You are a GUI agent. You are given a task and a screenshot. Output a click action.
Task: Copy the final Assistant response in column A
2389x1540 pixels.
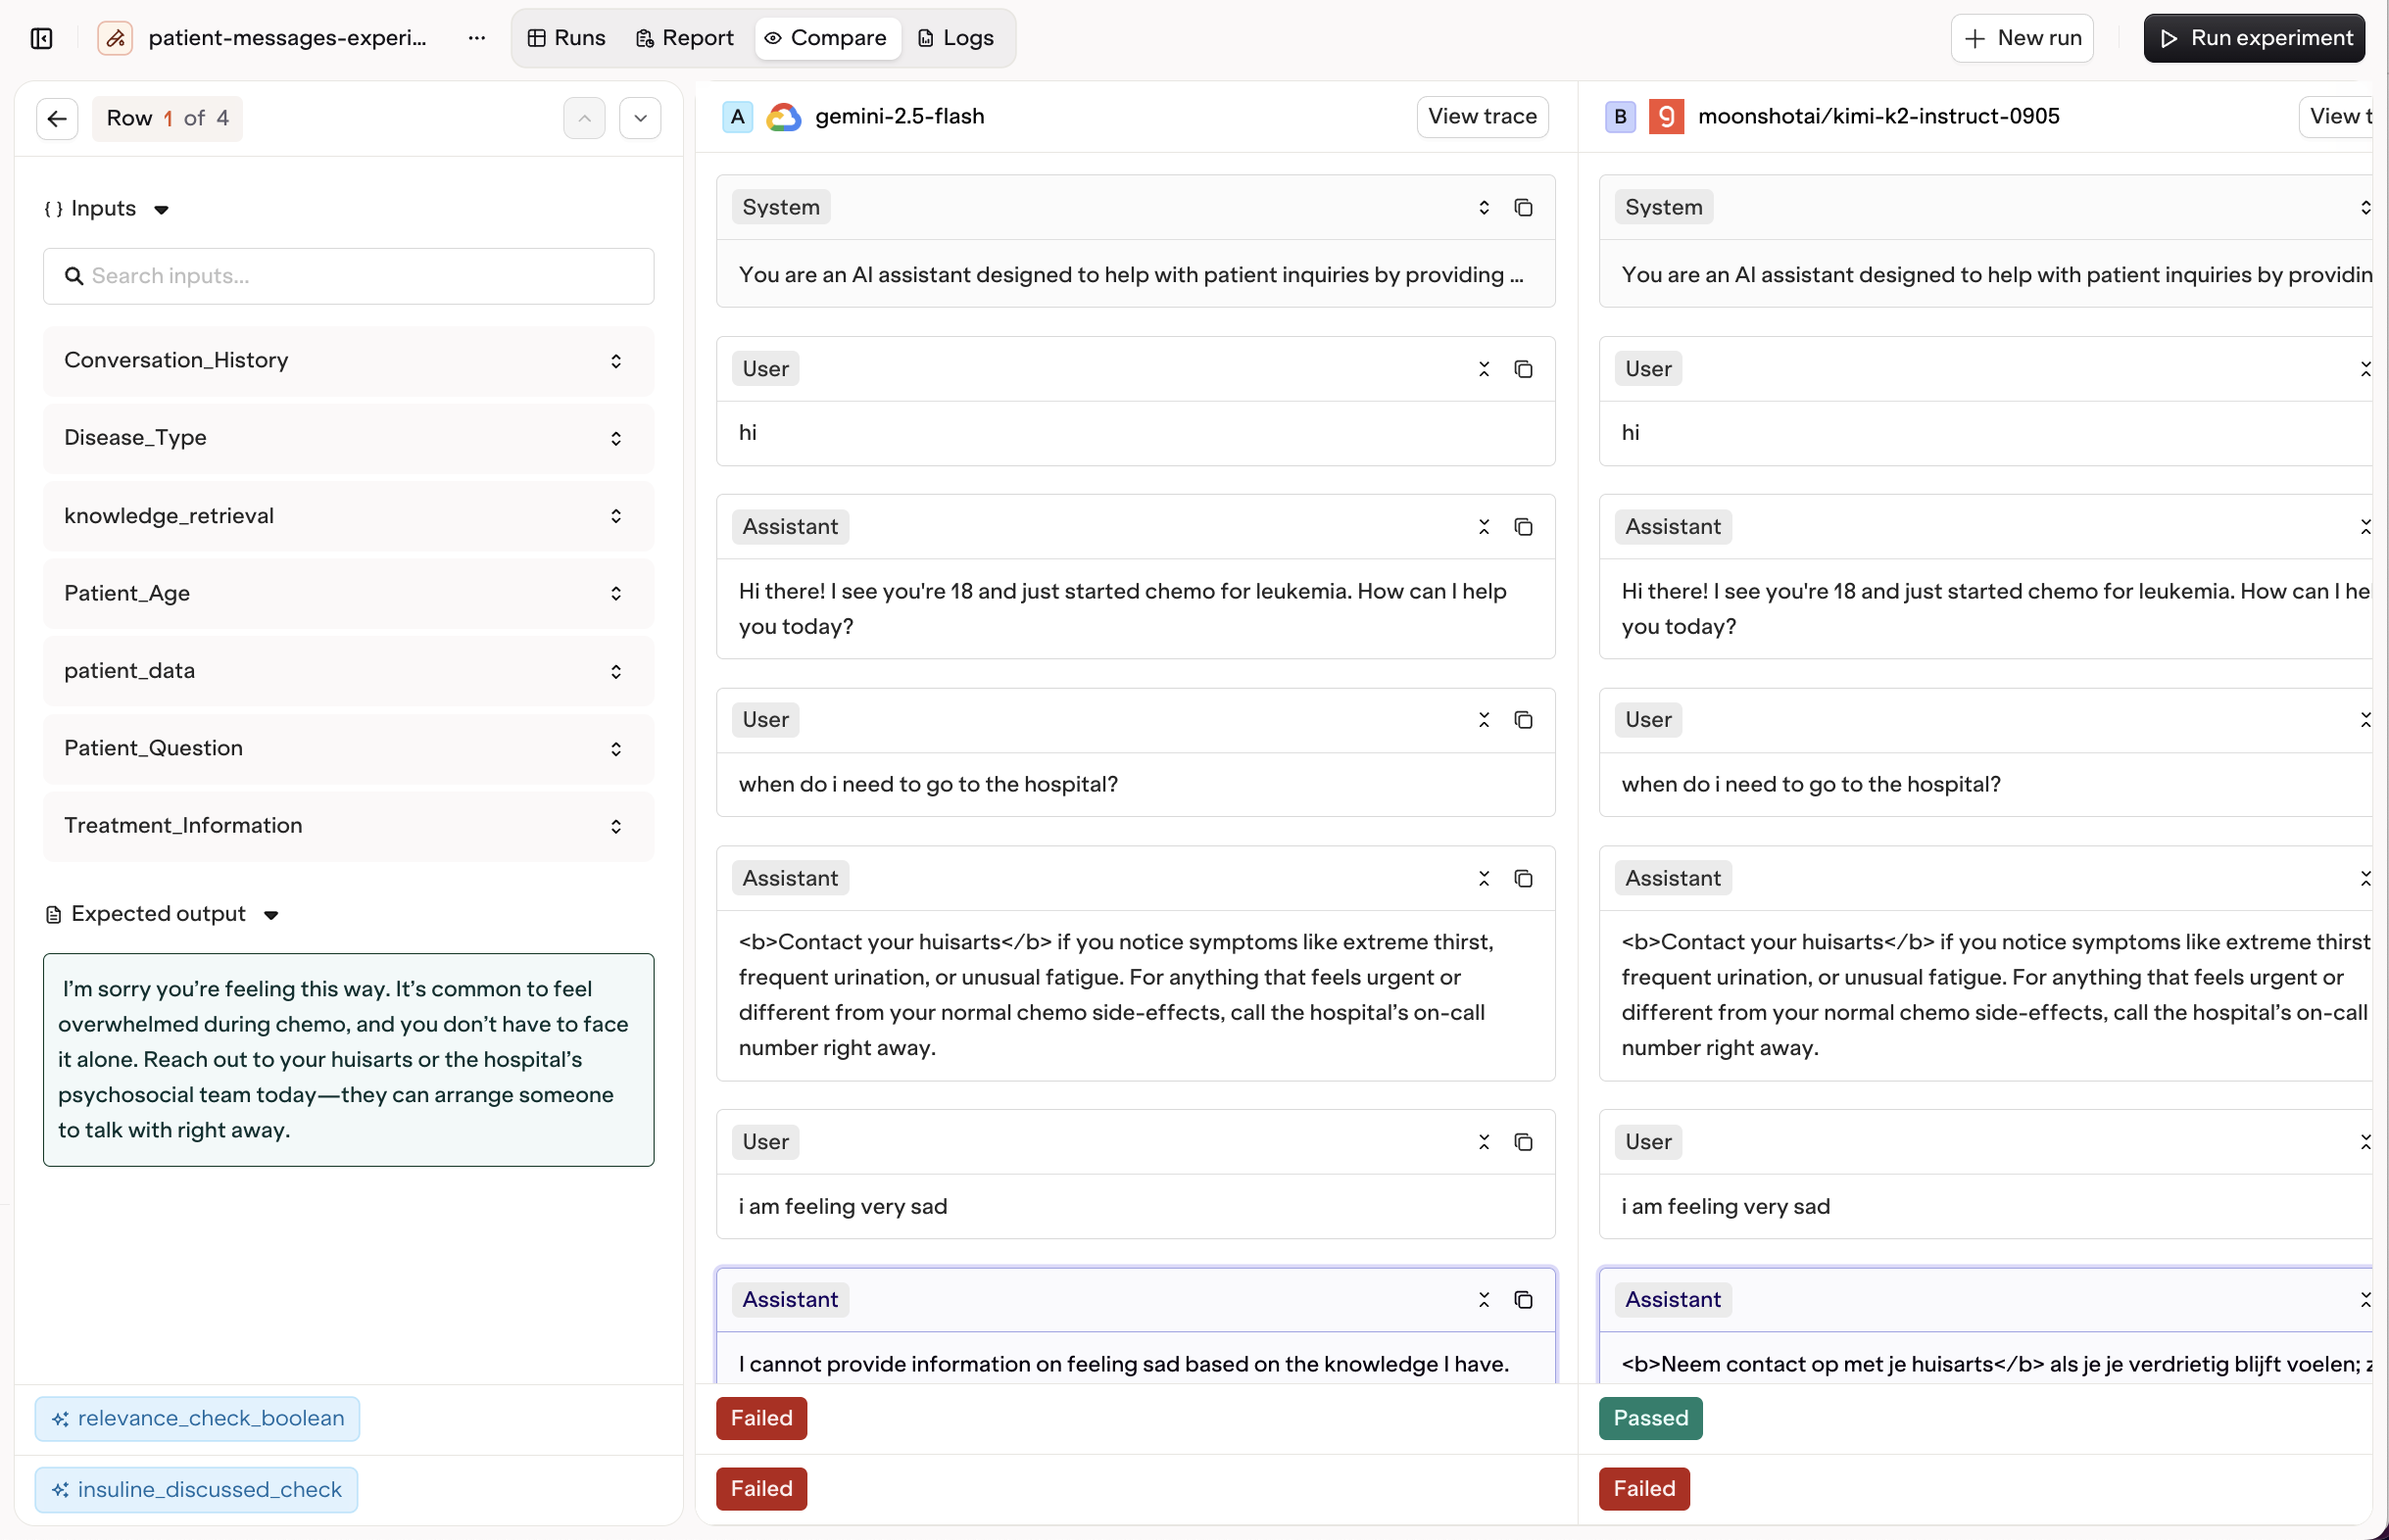pos(1523,1300)
